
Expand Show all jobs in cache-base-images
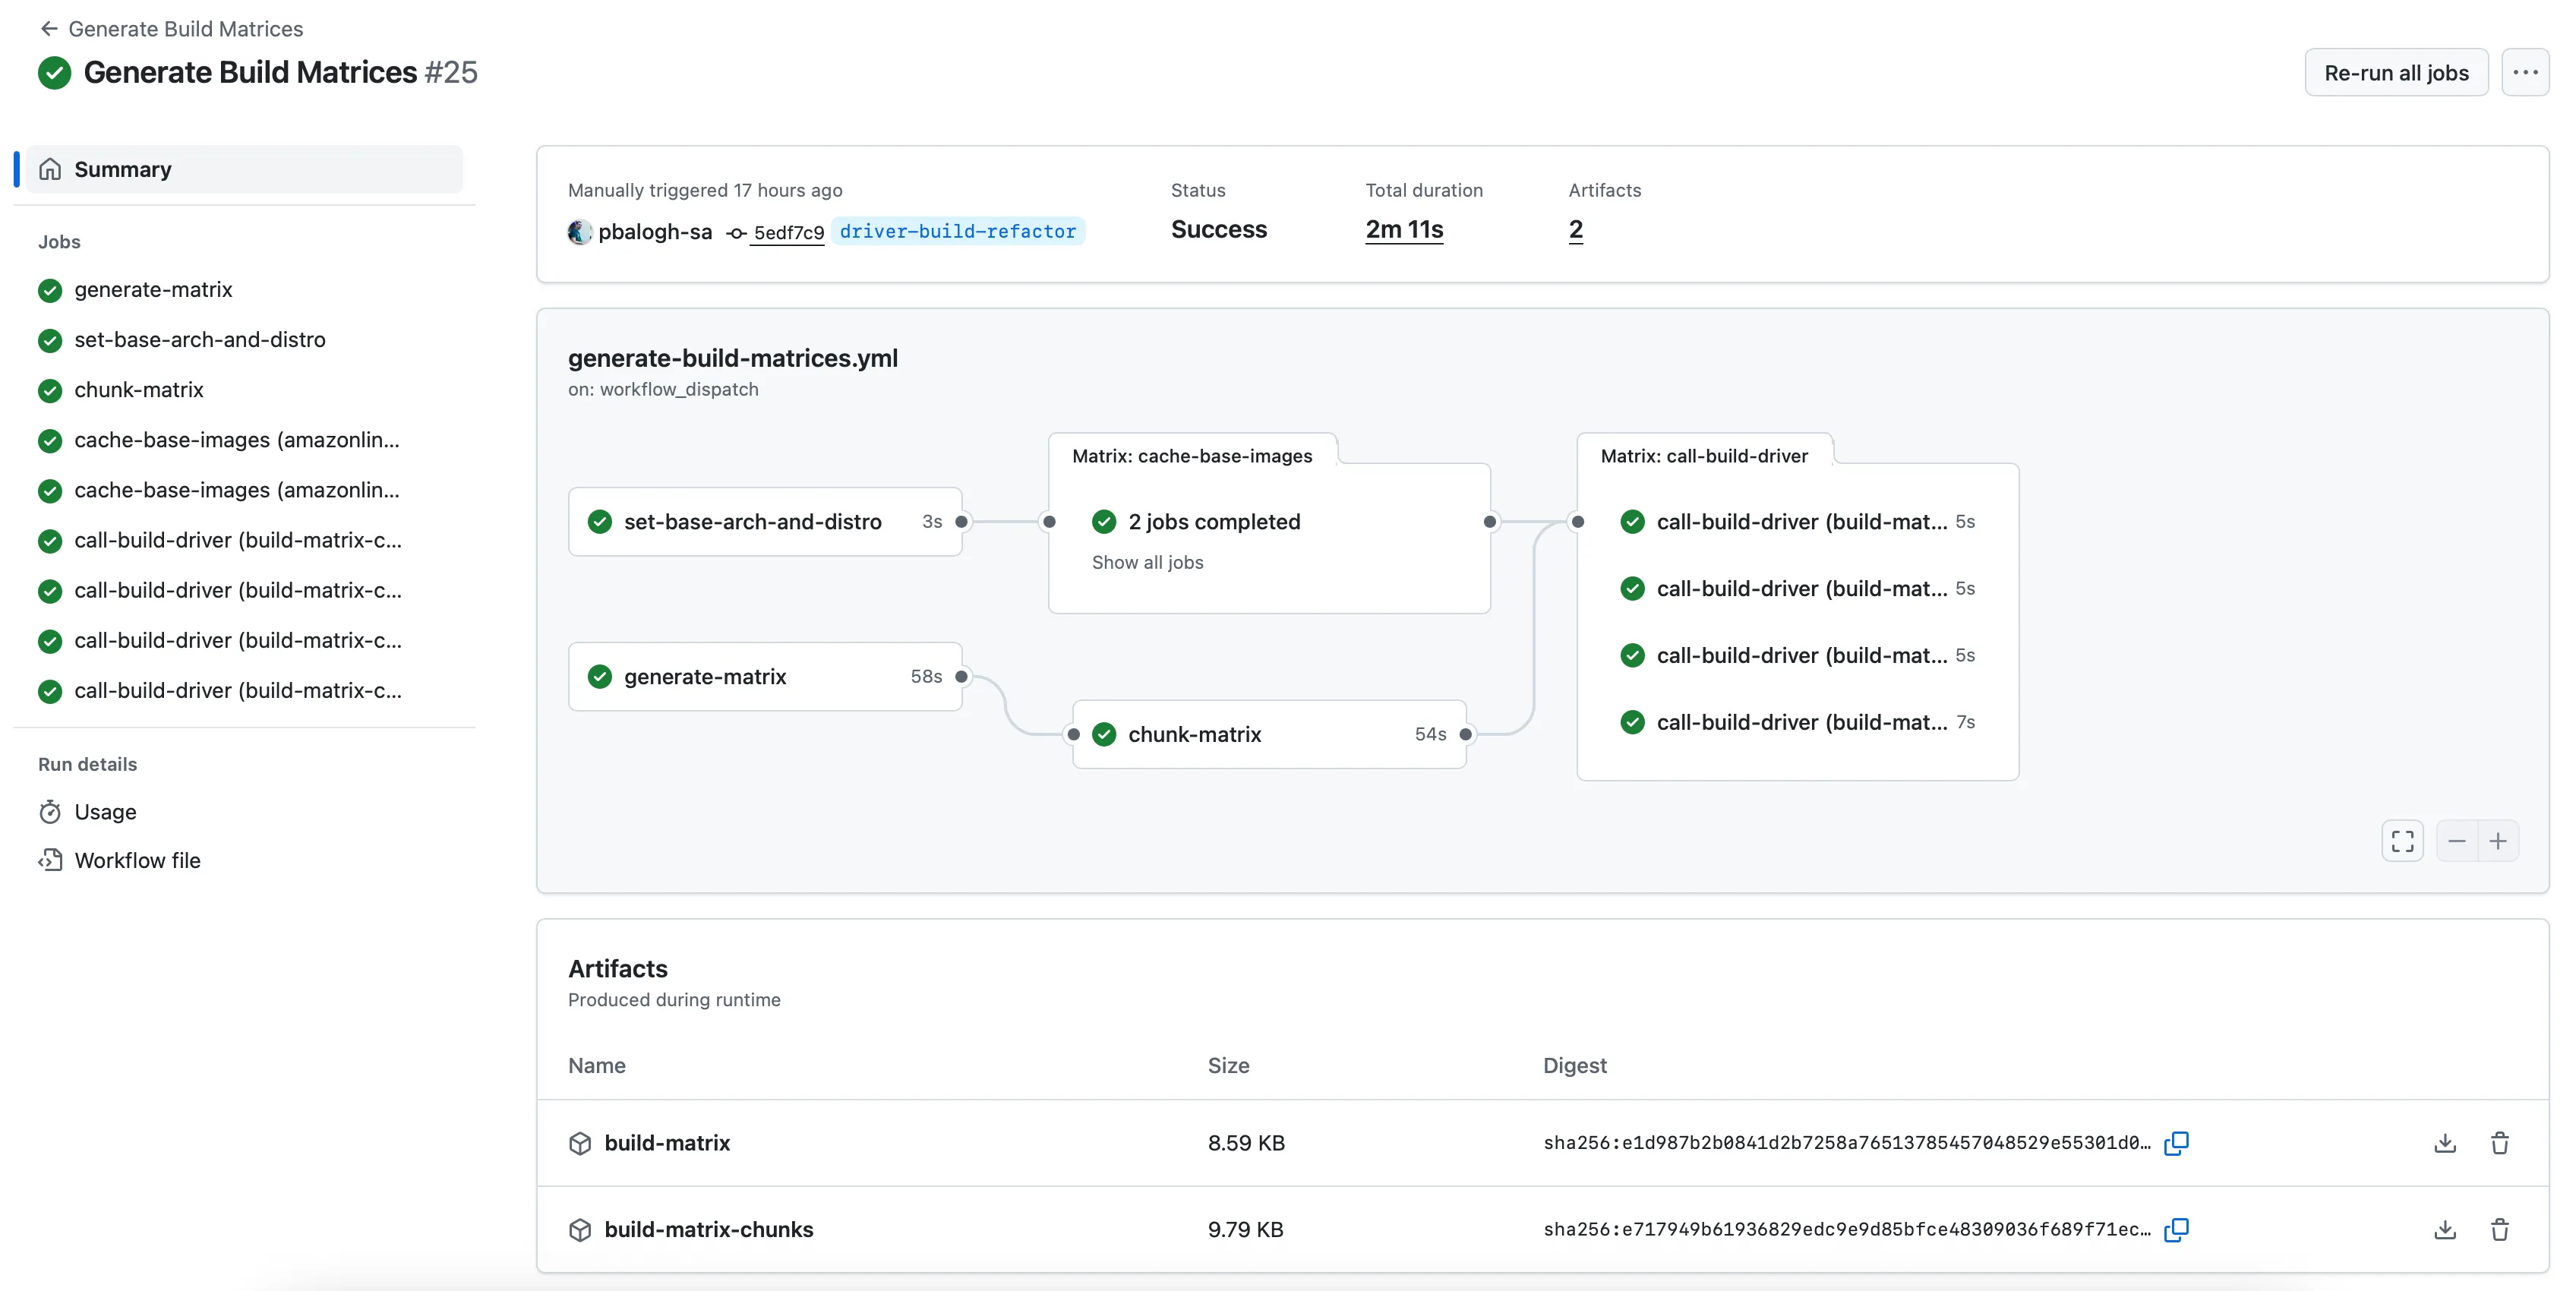click(x=1147, y=562)
